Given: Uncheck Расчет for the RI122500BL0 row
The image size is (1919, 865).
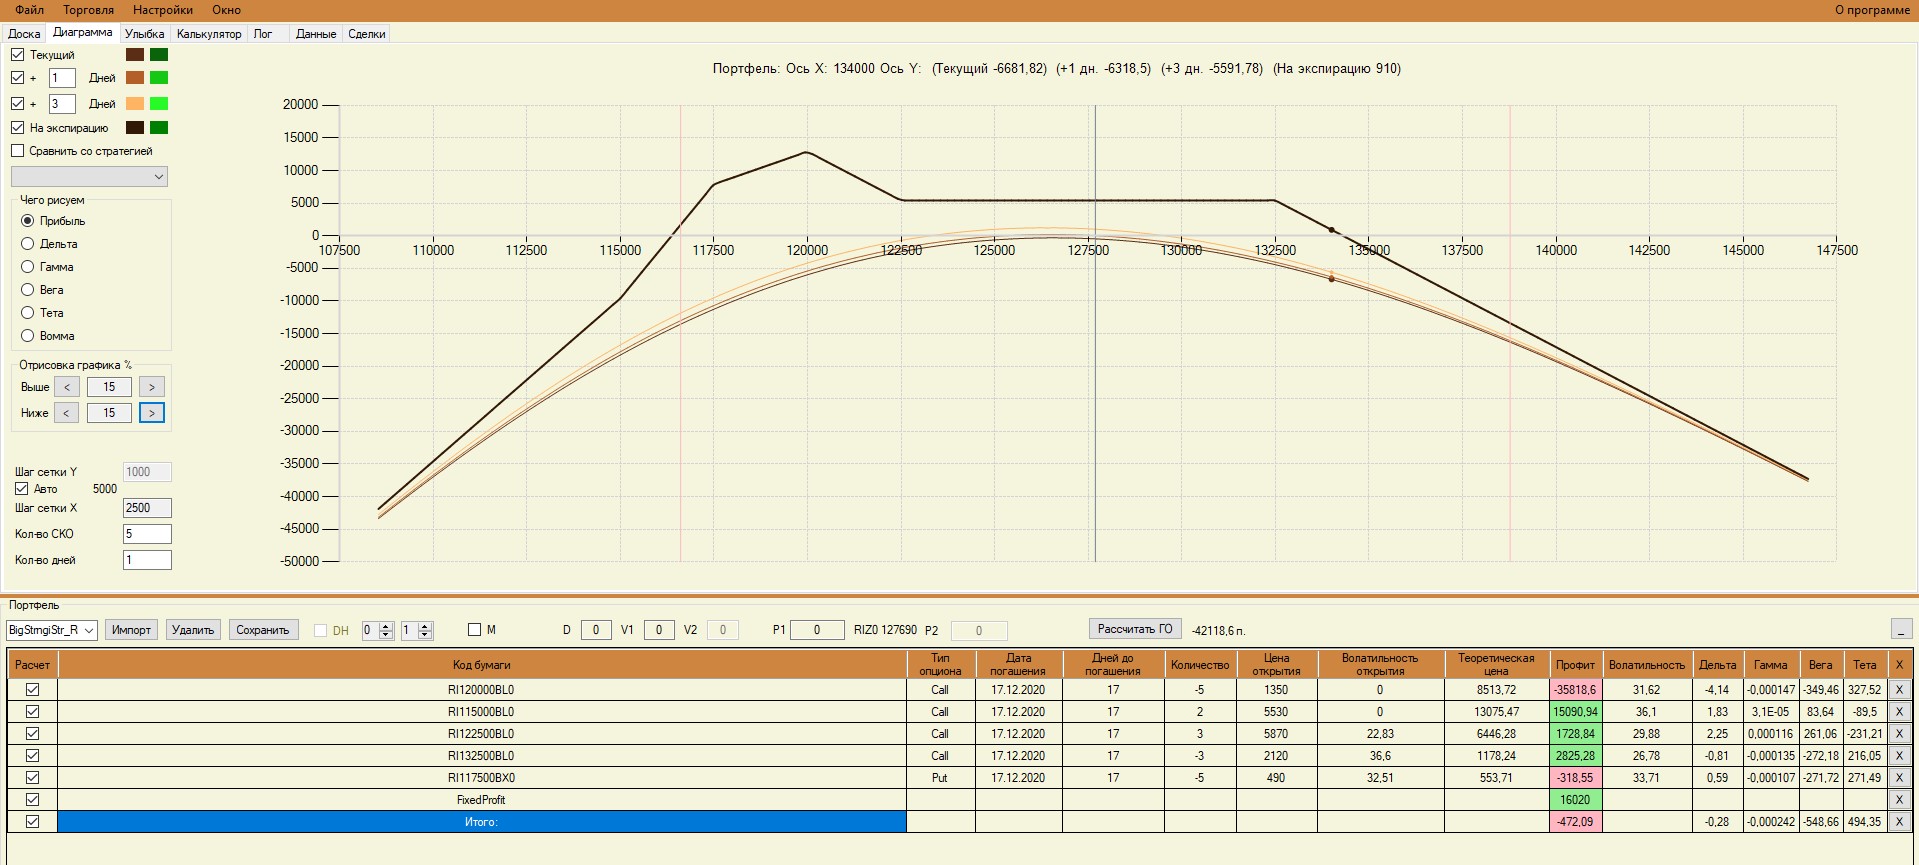Looking at the screenshot, I should pyautogui.click(x=33, y=734).
